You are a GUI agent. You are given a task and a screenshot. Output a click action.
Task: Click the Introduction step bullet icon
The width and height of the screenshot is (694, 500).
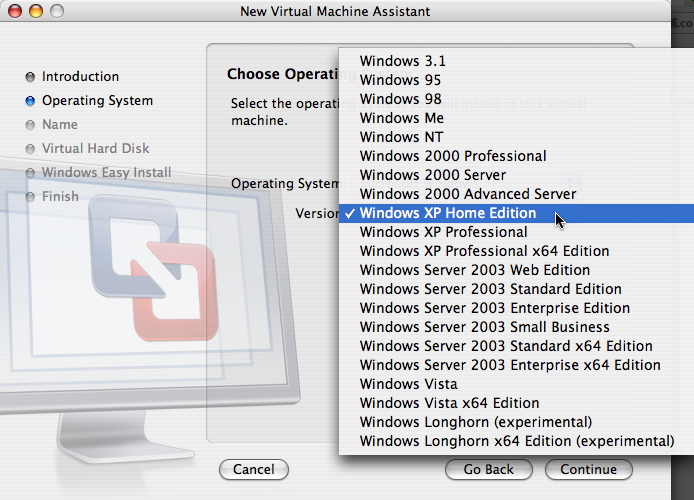[x=30, y=77]
